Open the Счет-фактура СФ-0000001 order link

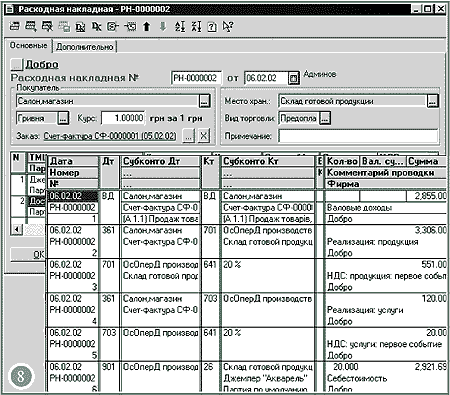[x=110, y=136]
